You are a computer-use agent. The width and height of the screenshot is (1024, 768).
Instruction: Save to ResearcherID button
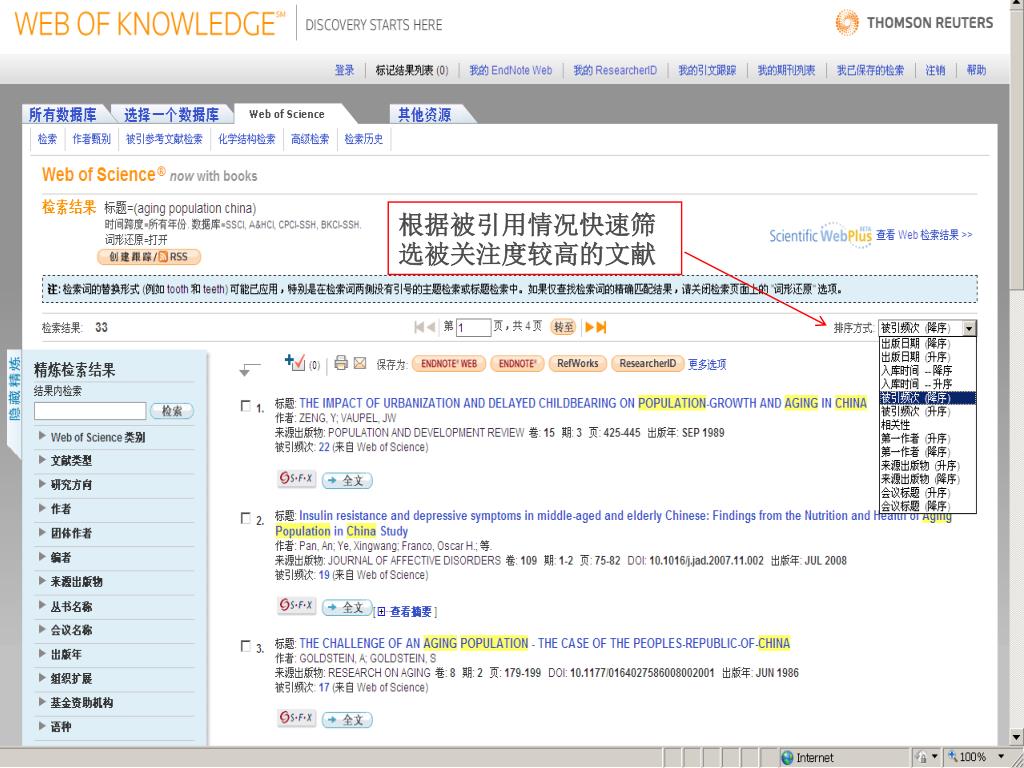pyautogui.click(x=647, y=364)
